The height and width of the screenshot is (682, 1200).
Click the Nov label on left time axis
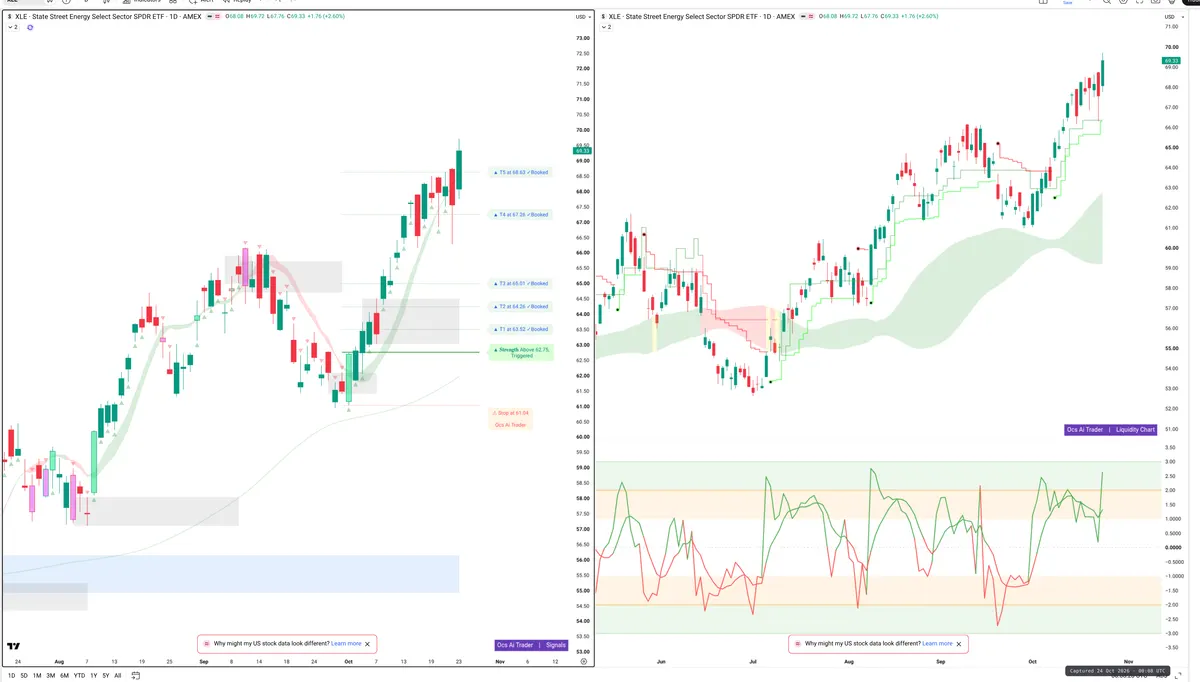click(500, 661)
